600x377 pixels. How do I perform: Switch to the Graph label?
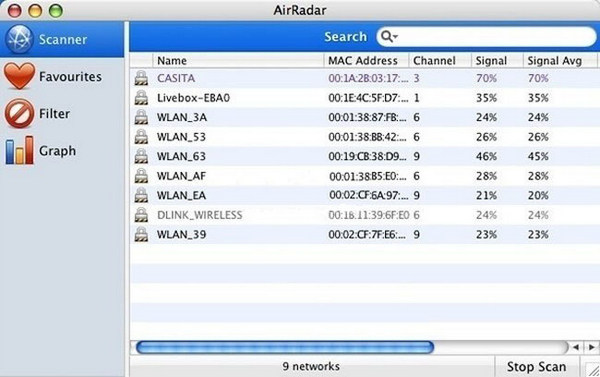point(57,151)
